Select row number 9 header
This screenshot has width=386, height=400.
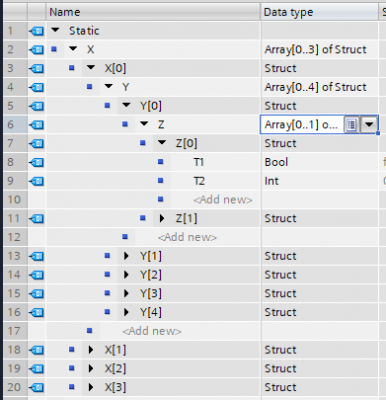coord(15,181)
